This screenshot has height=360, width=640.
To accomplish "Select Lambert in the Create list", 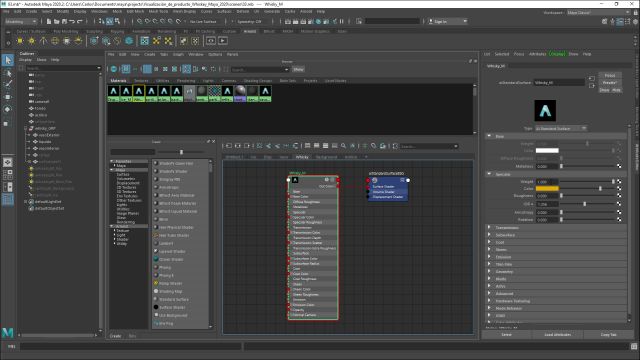I will click(x=166, y=243).
